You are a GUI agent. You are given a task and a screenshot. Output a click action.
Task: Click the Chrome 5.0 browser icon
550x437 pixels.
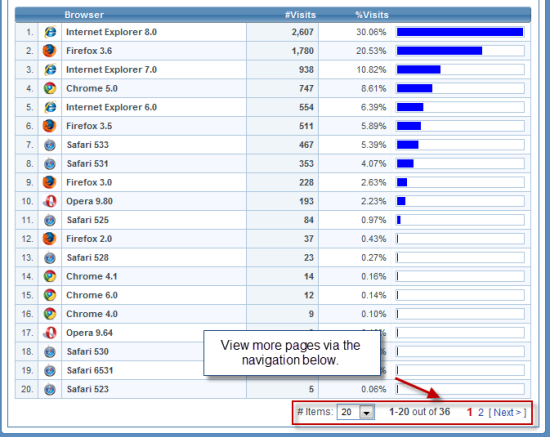[50, 88]
